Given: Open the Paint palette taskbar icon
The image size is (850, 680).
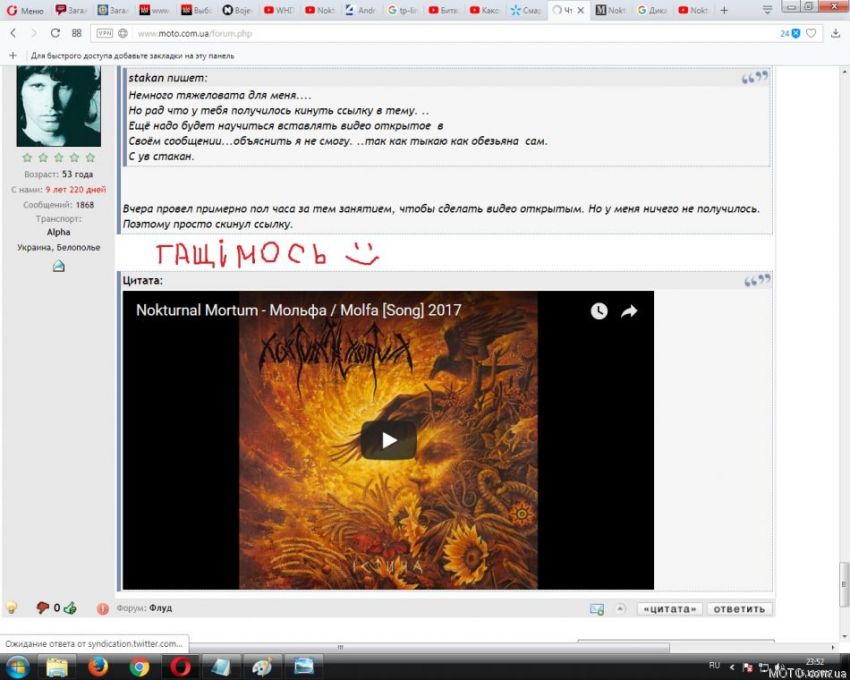Looking at the screenshot, I should coord(262,667).
